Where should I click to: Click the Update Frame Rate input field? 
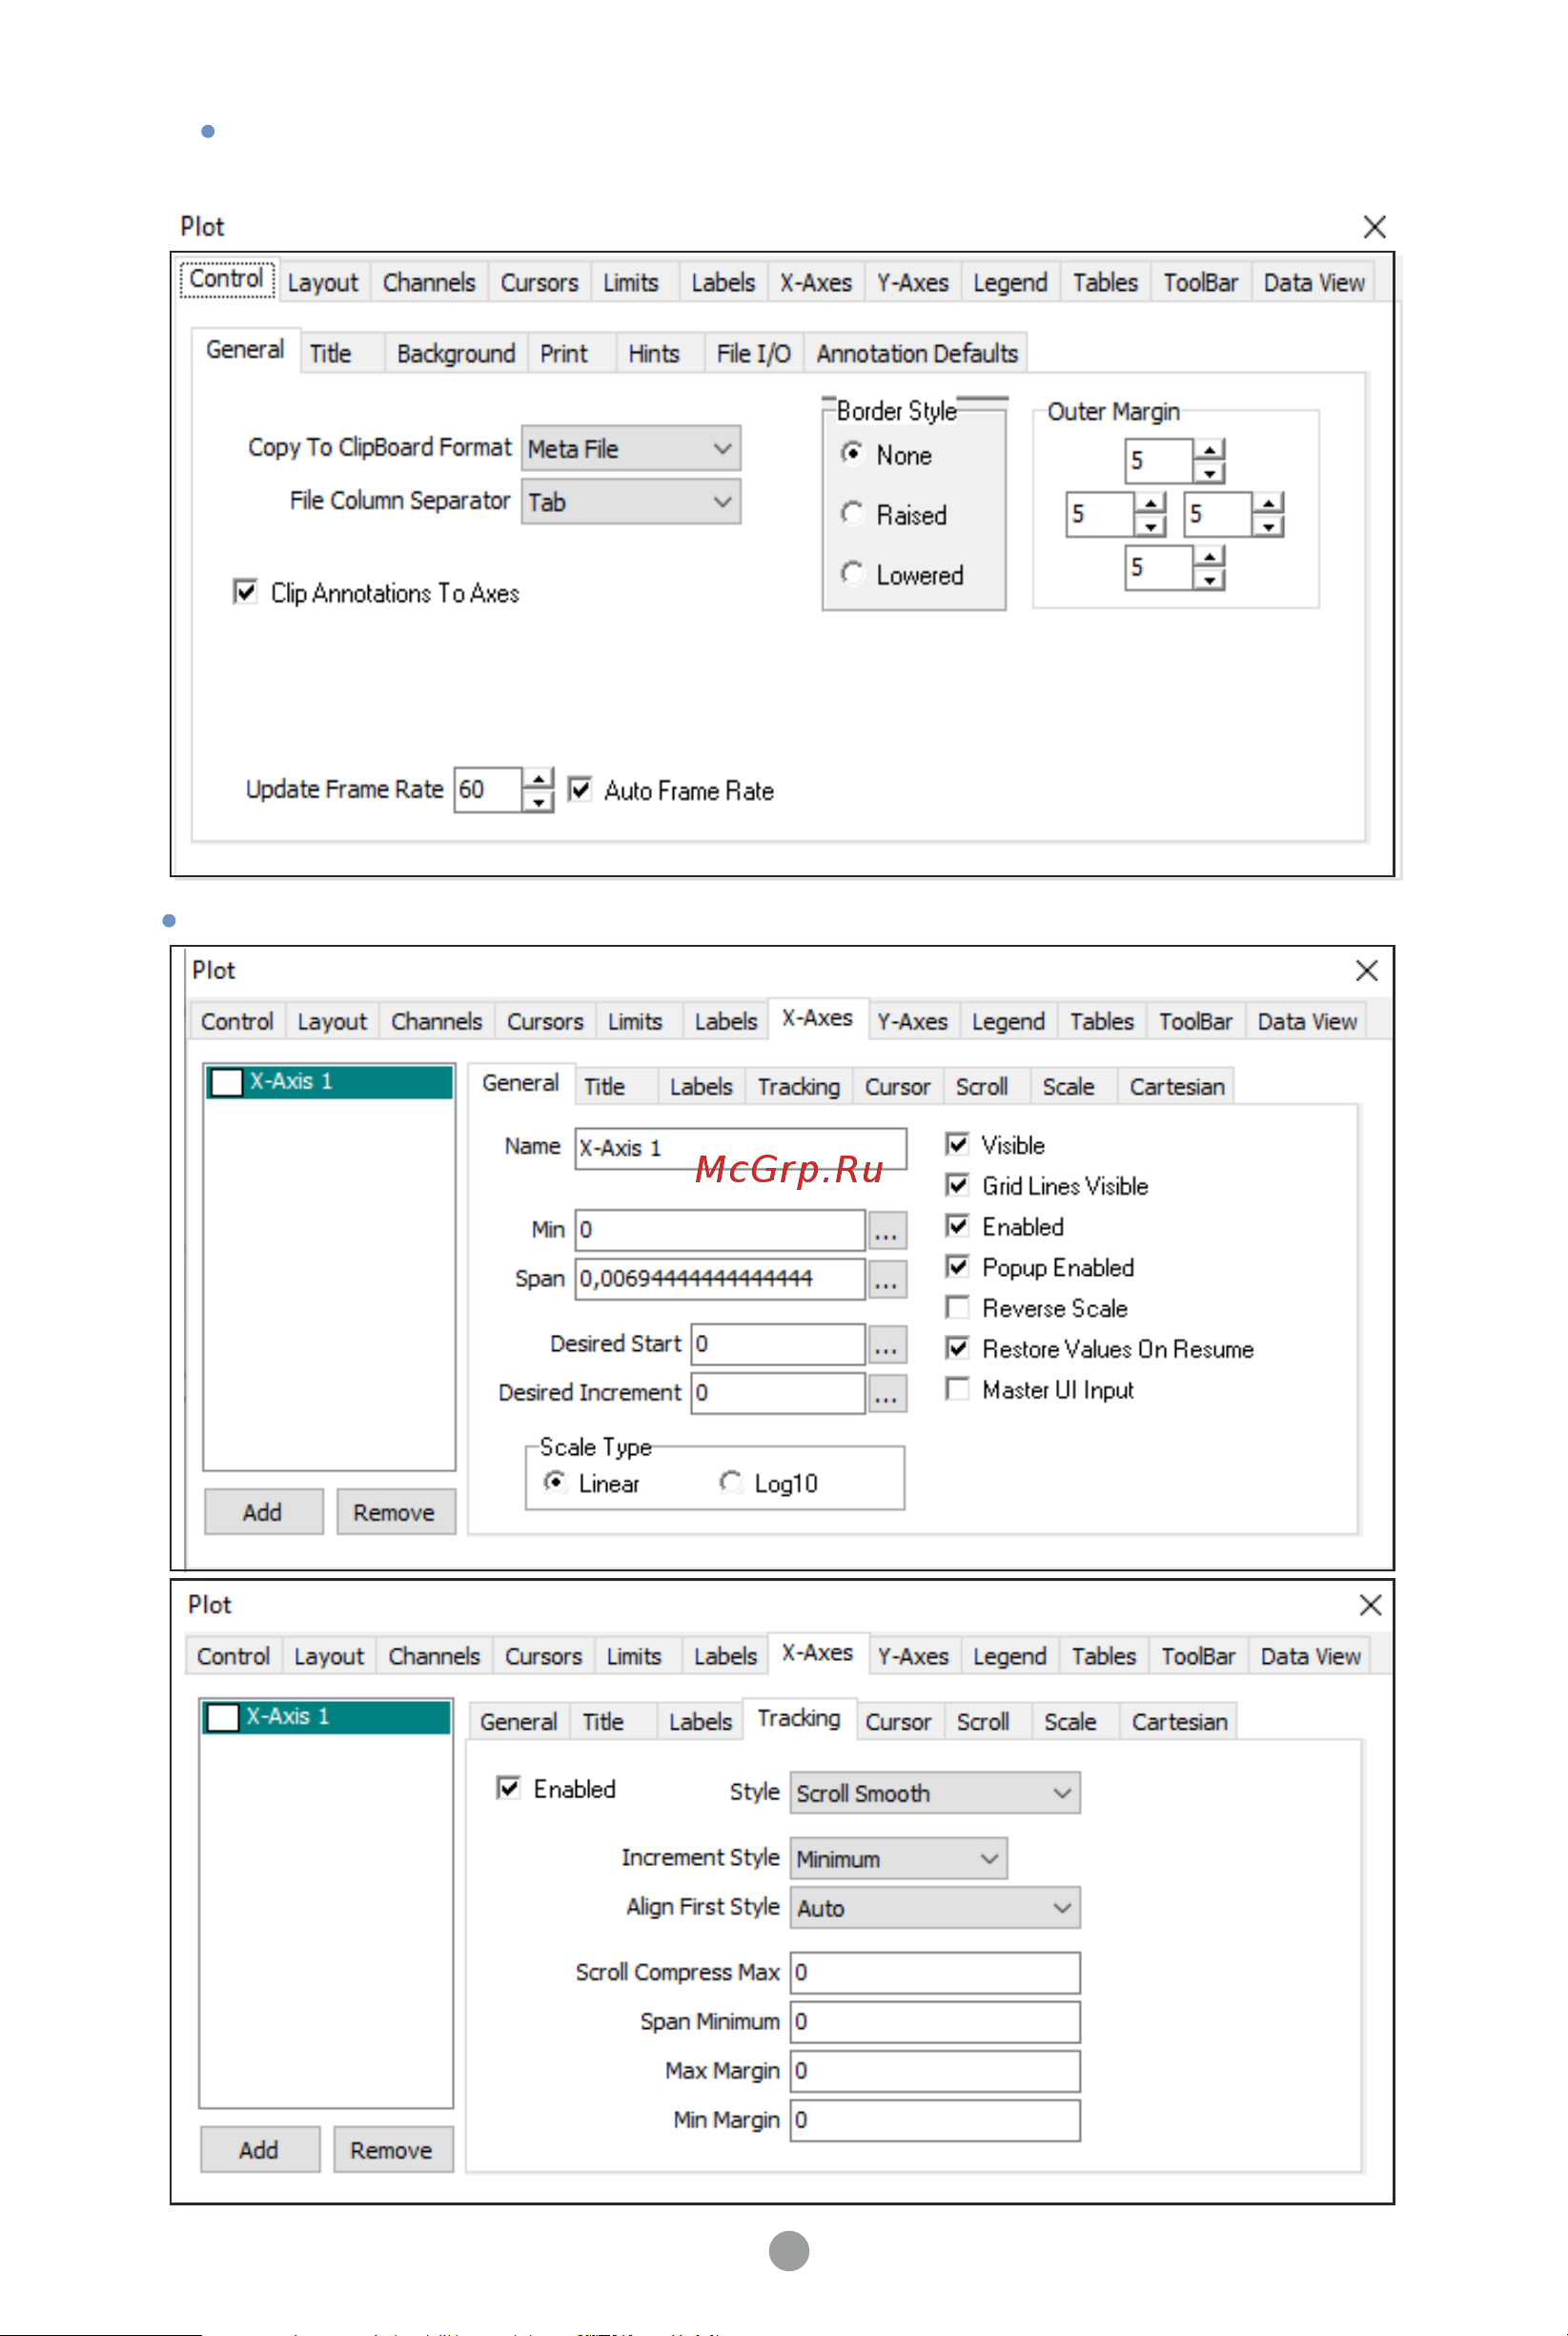[x=487, y=790]
